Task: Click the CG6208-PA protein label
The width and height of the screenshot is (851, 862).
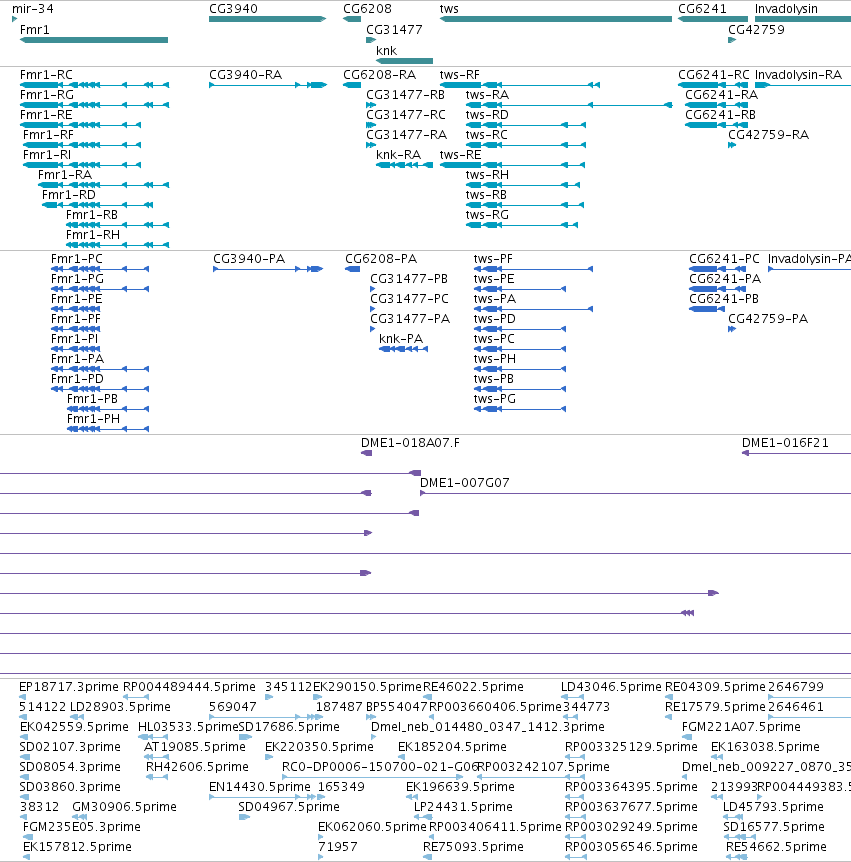Action: [x=381, y=259]
